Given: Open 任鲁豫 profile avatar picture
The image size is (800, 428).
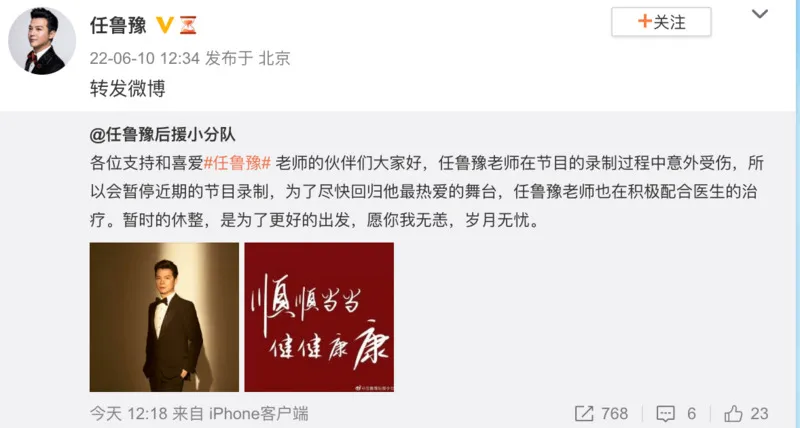Looking at the screenshot, I should 42,41.
